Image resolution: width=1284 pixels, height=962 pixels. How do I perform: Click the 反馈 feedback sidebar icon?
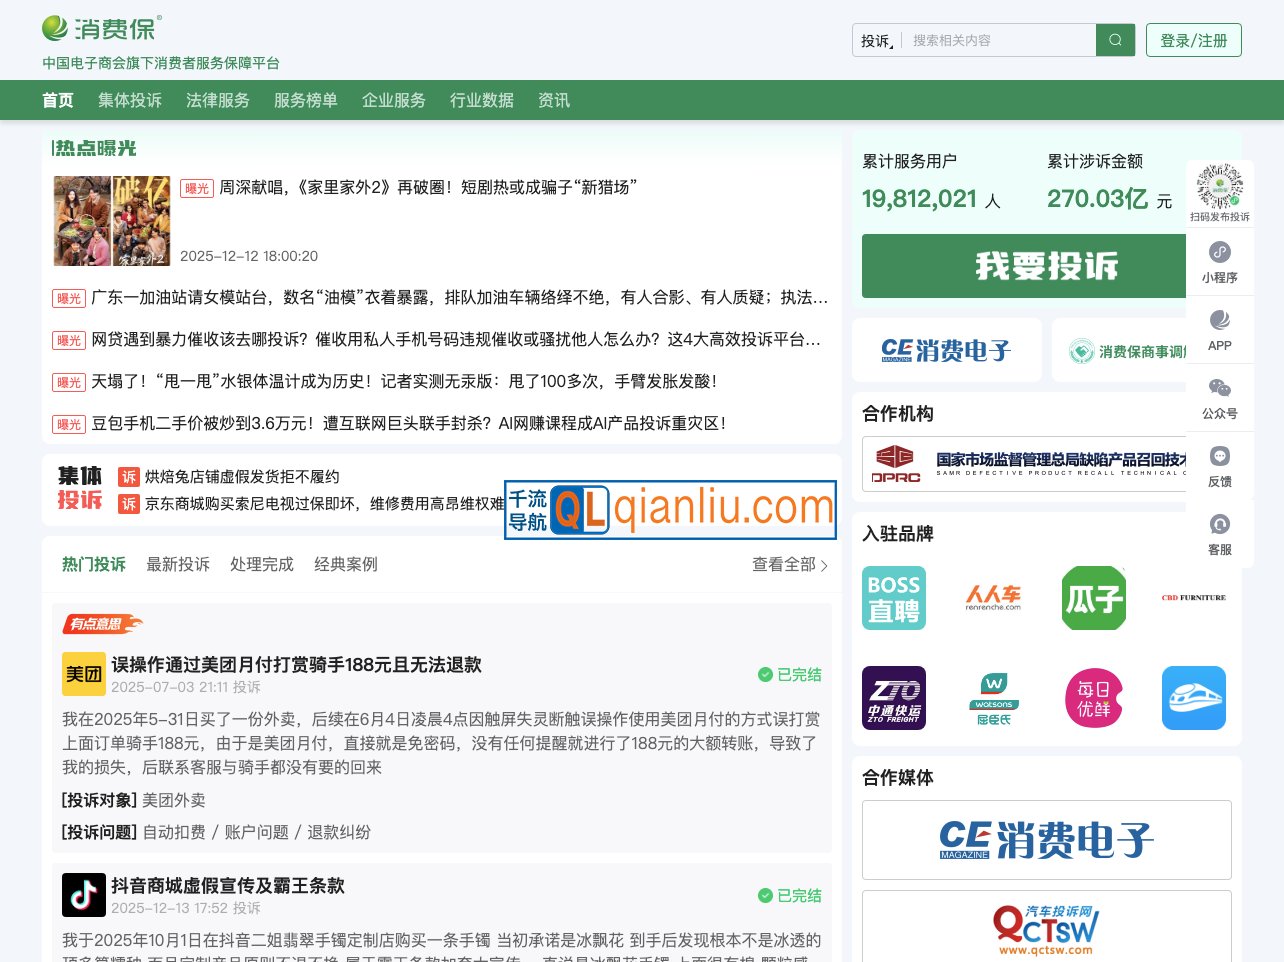coord(1219,463)
